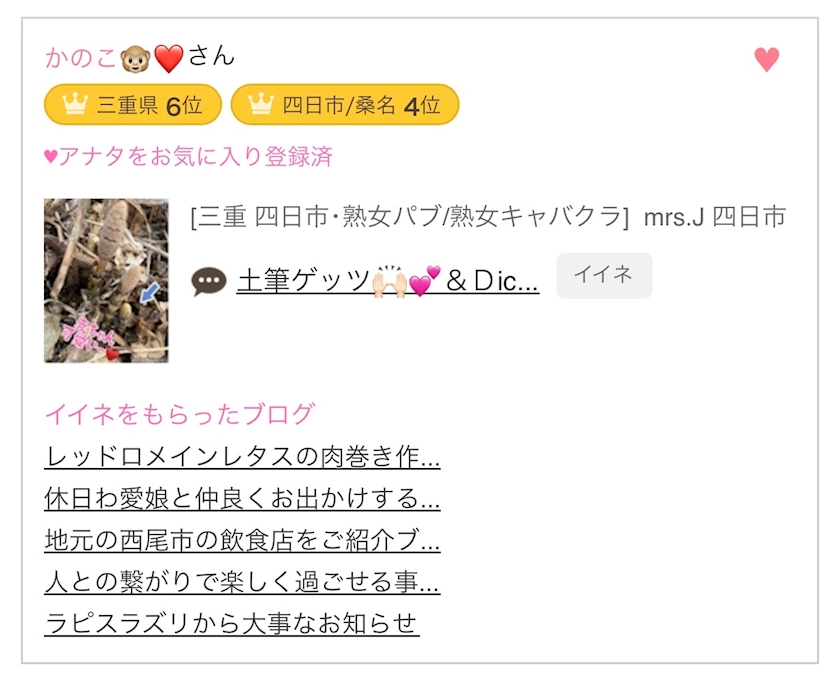Click the speech bubble comment icon
This screenshot has height=683, width=840.
click(208, 281)
